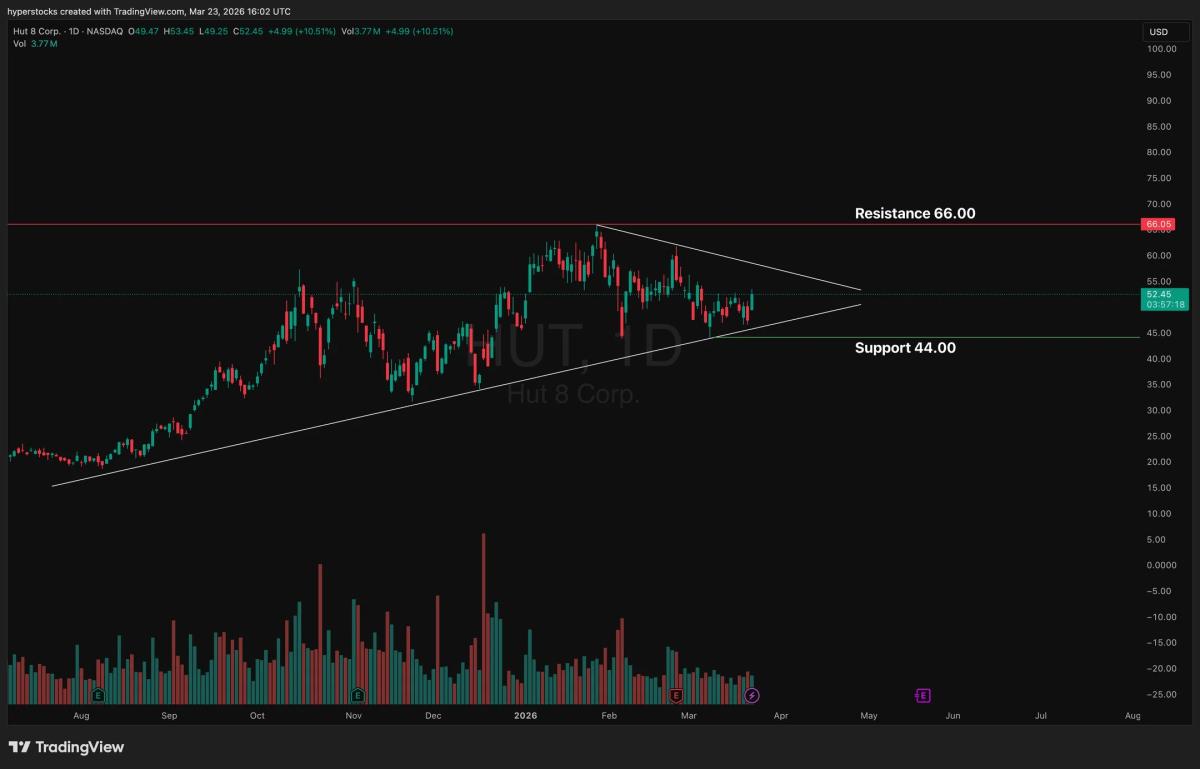Select the Resistance 66.00 text annotation

[x=914, y=213]
